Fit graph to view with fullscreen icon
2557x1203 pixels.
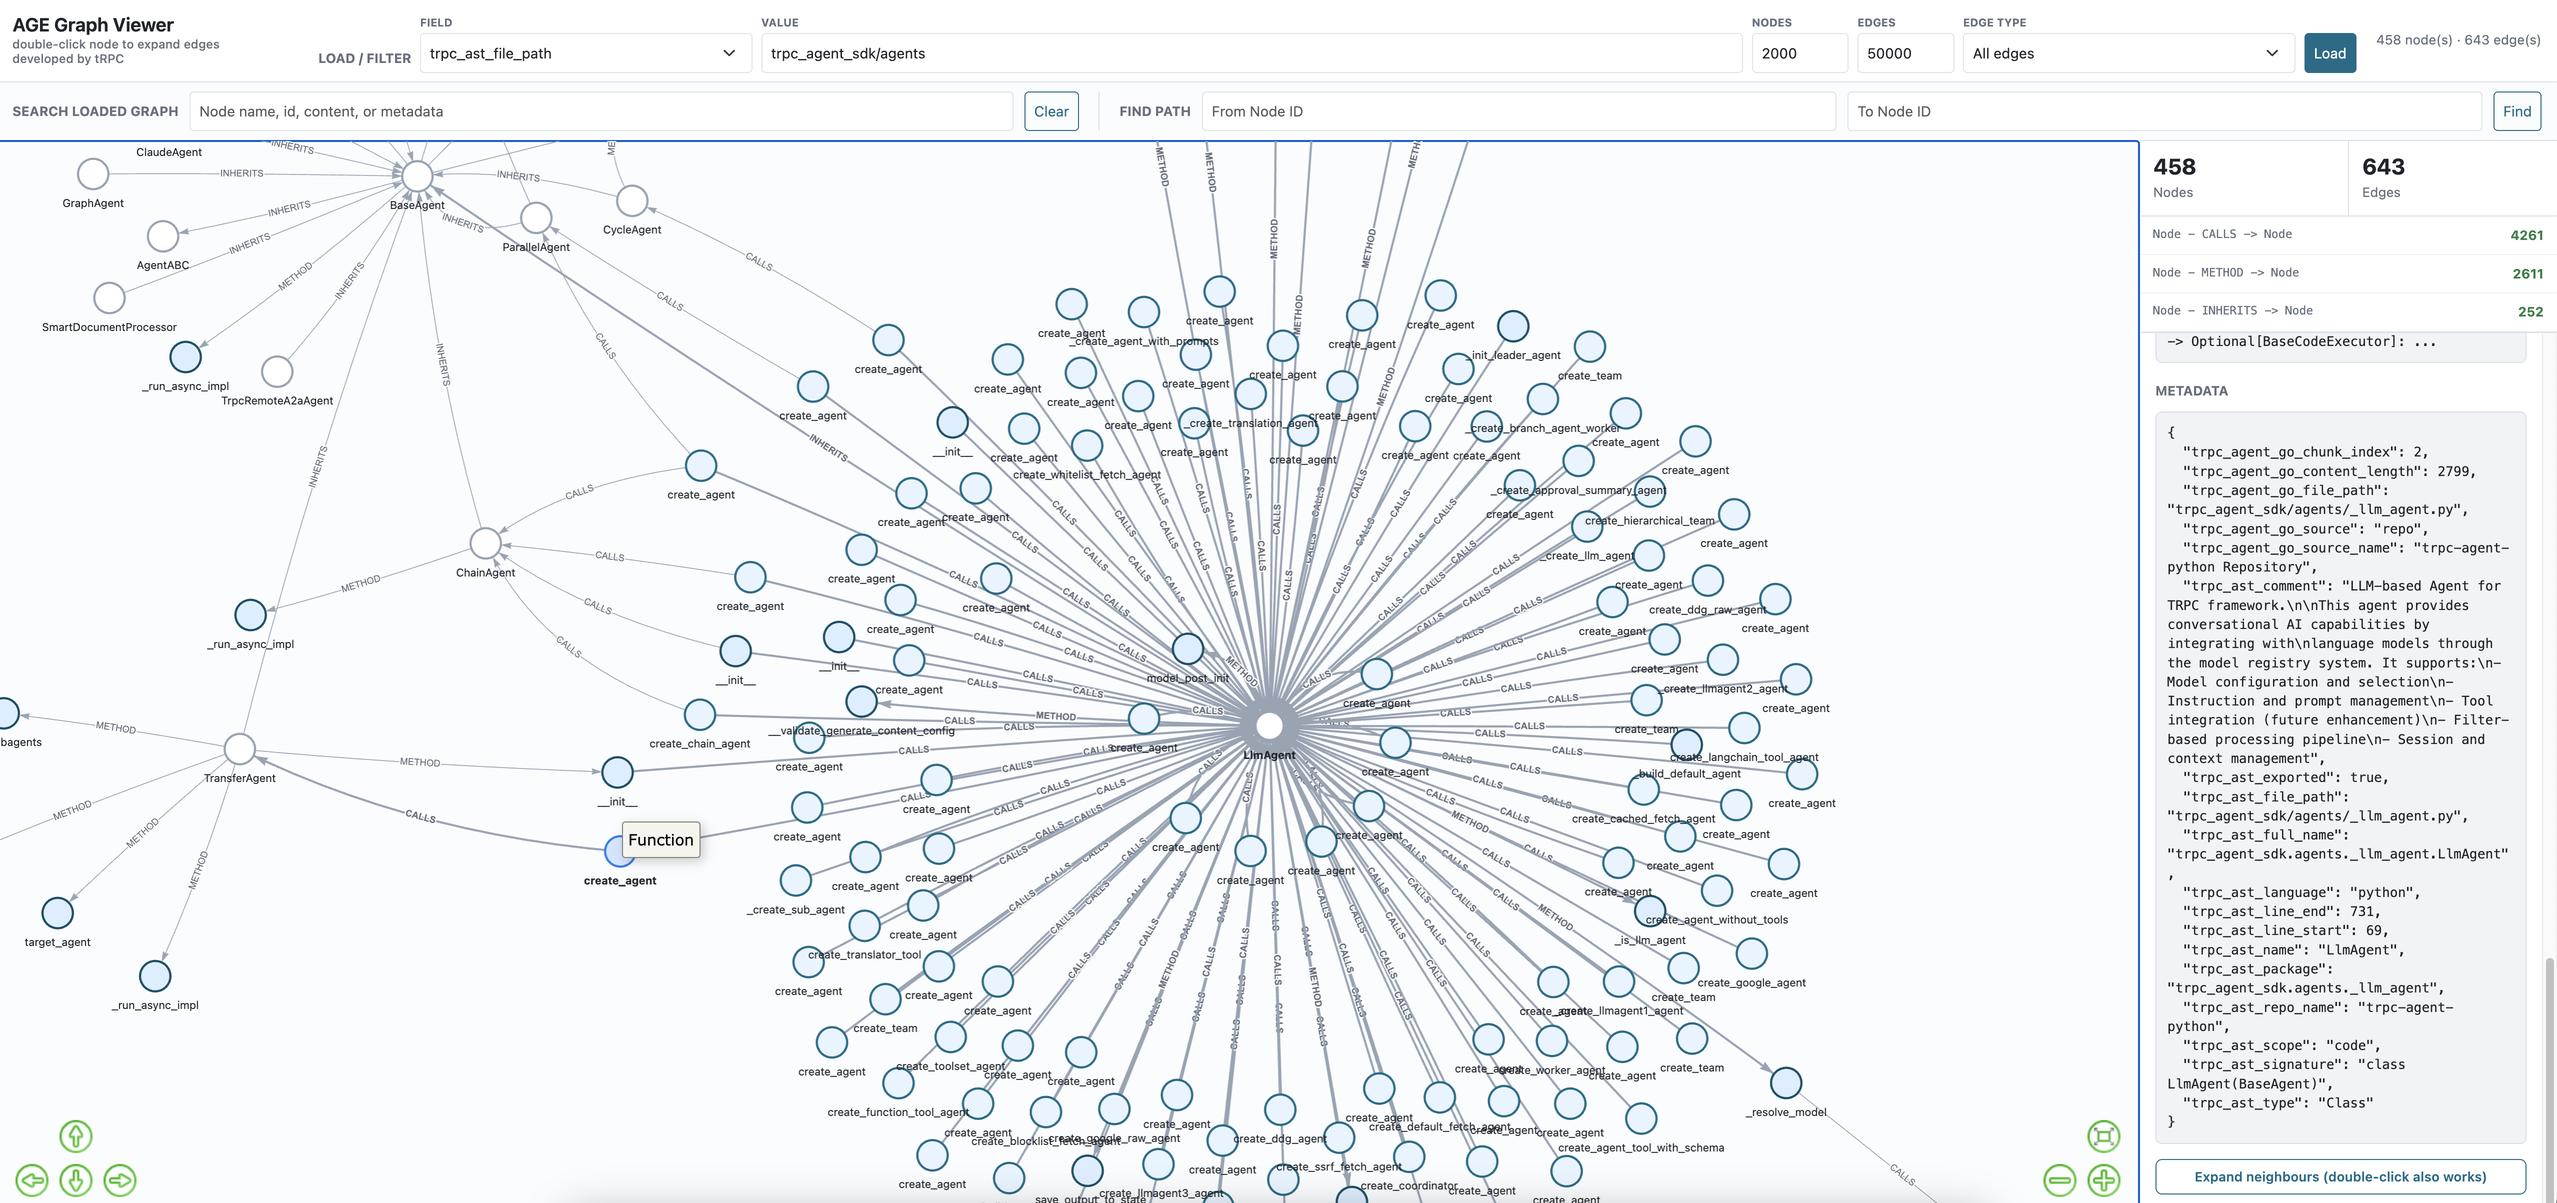coord(2104,1136)
